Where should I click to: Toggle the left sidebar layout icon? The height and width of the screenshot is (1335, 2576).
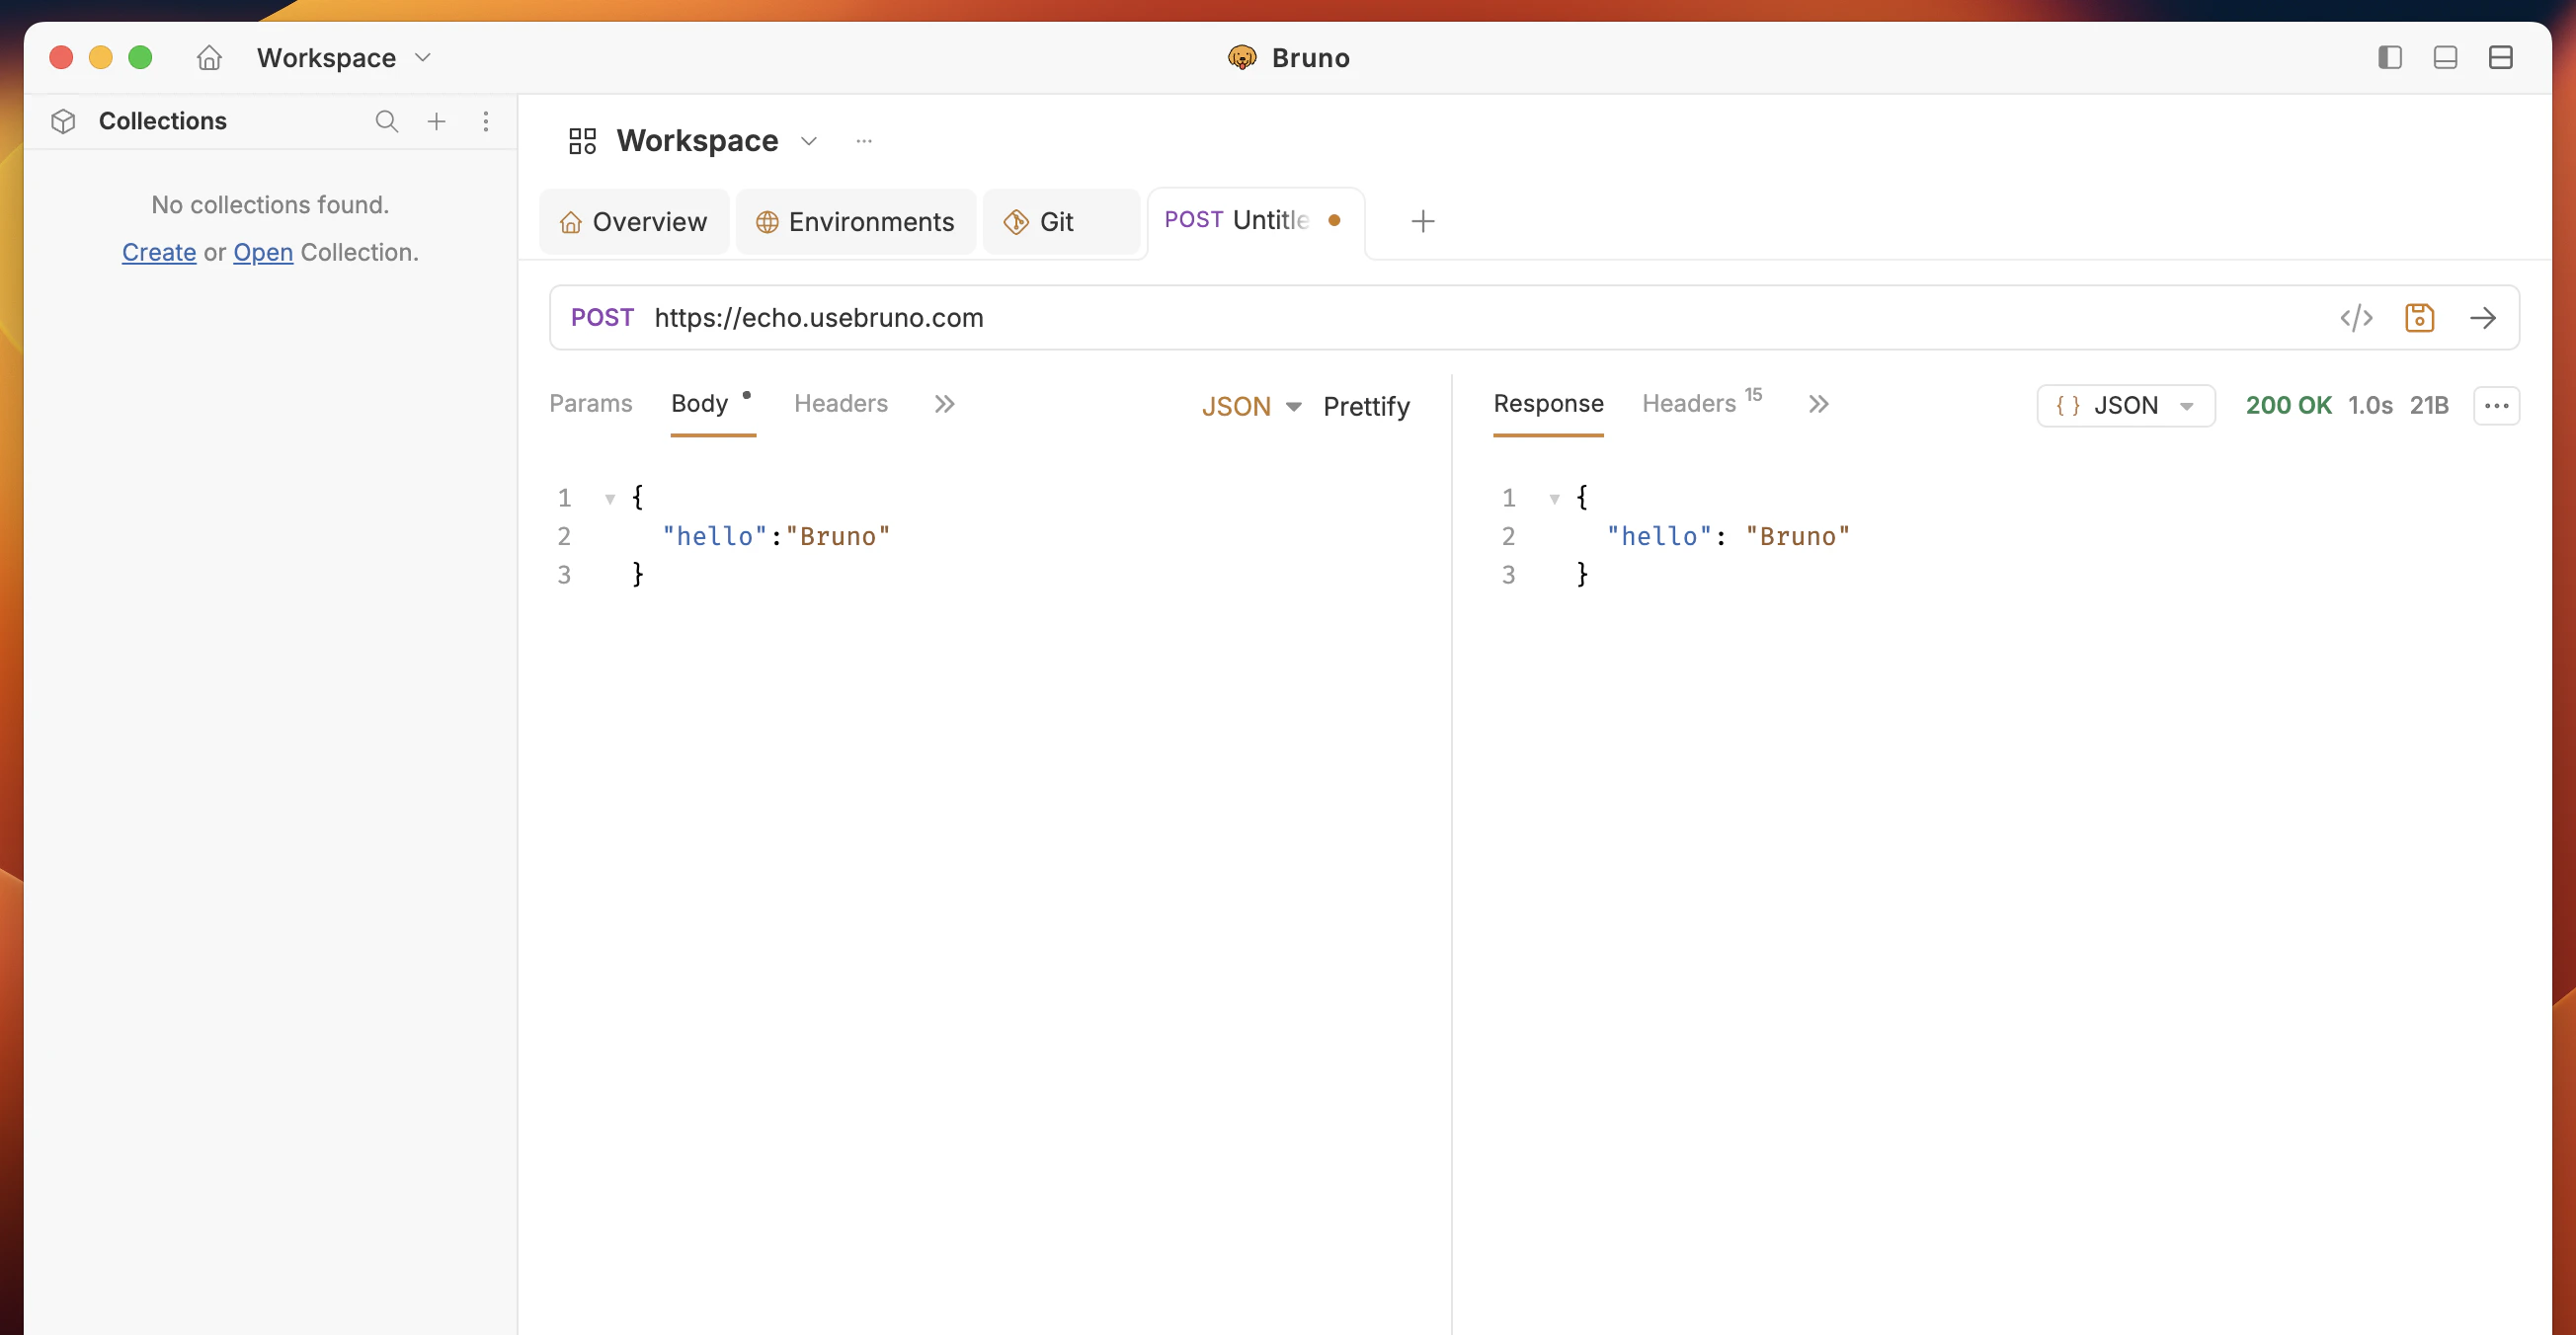point(2389,58)
